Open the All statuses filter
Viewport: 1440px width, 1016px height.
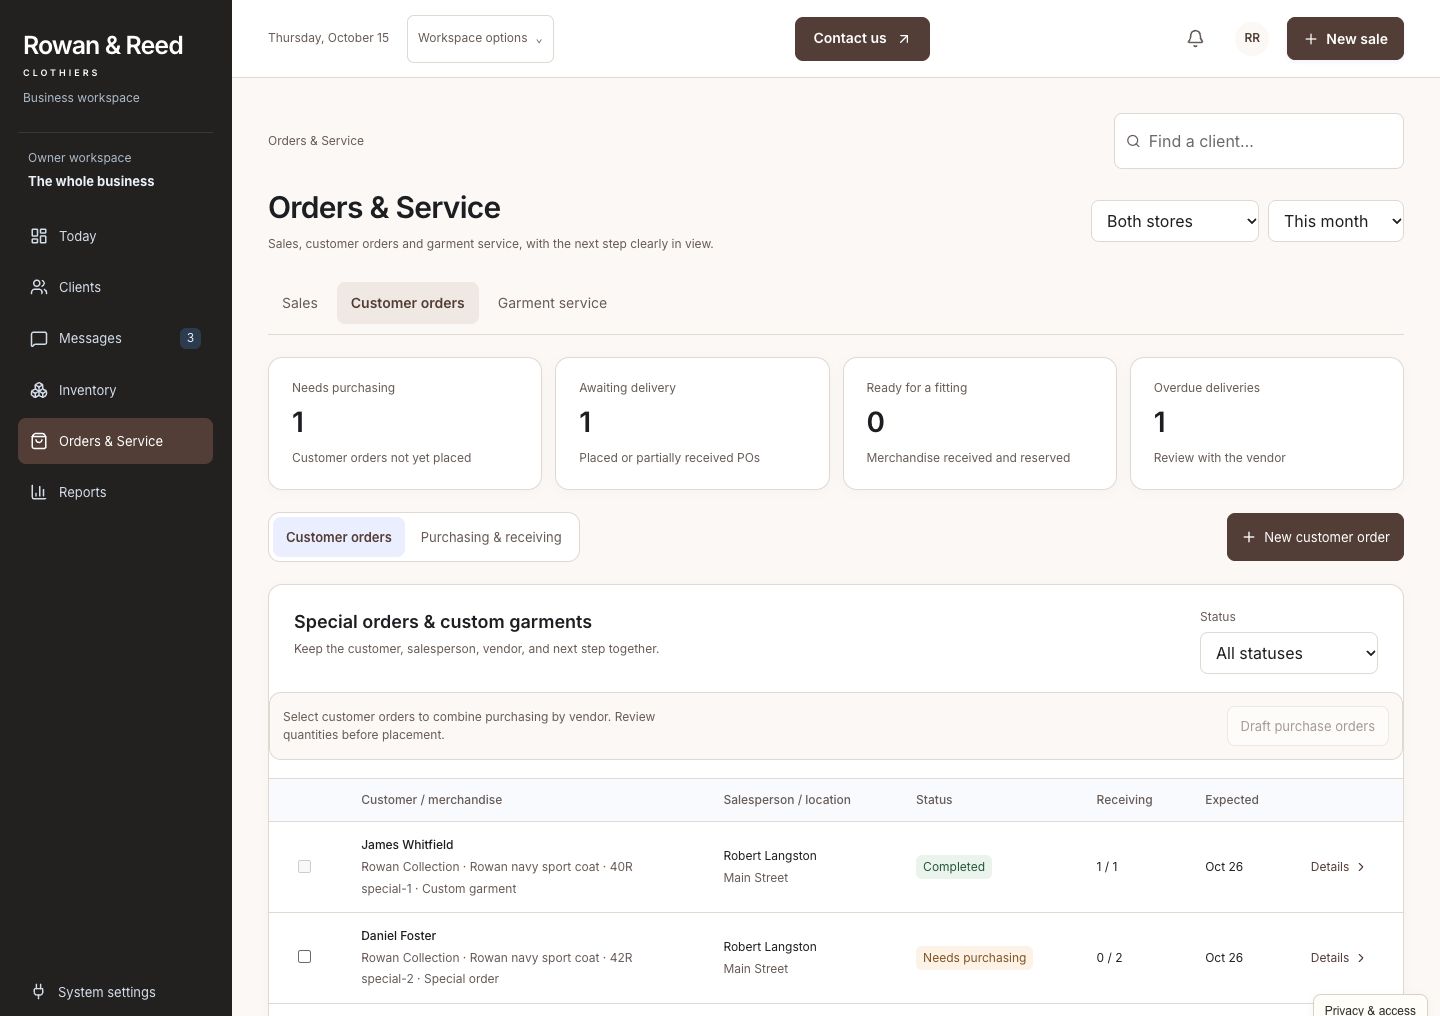pos(1289,653)
